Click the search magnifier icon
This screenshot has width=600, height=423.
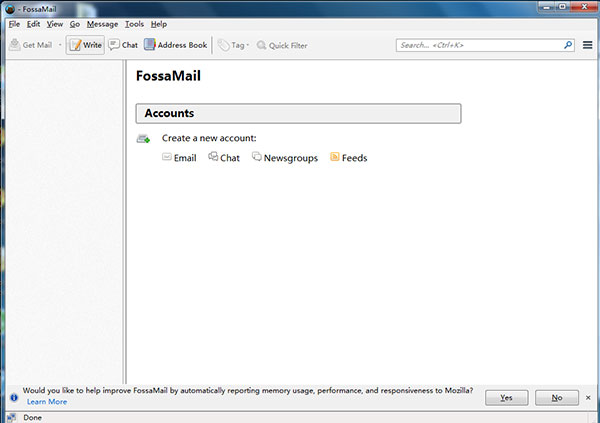[568, 45]
